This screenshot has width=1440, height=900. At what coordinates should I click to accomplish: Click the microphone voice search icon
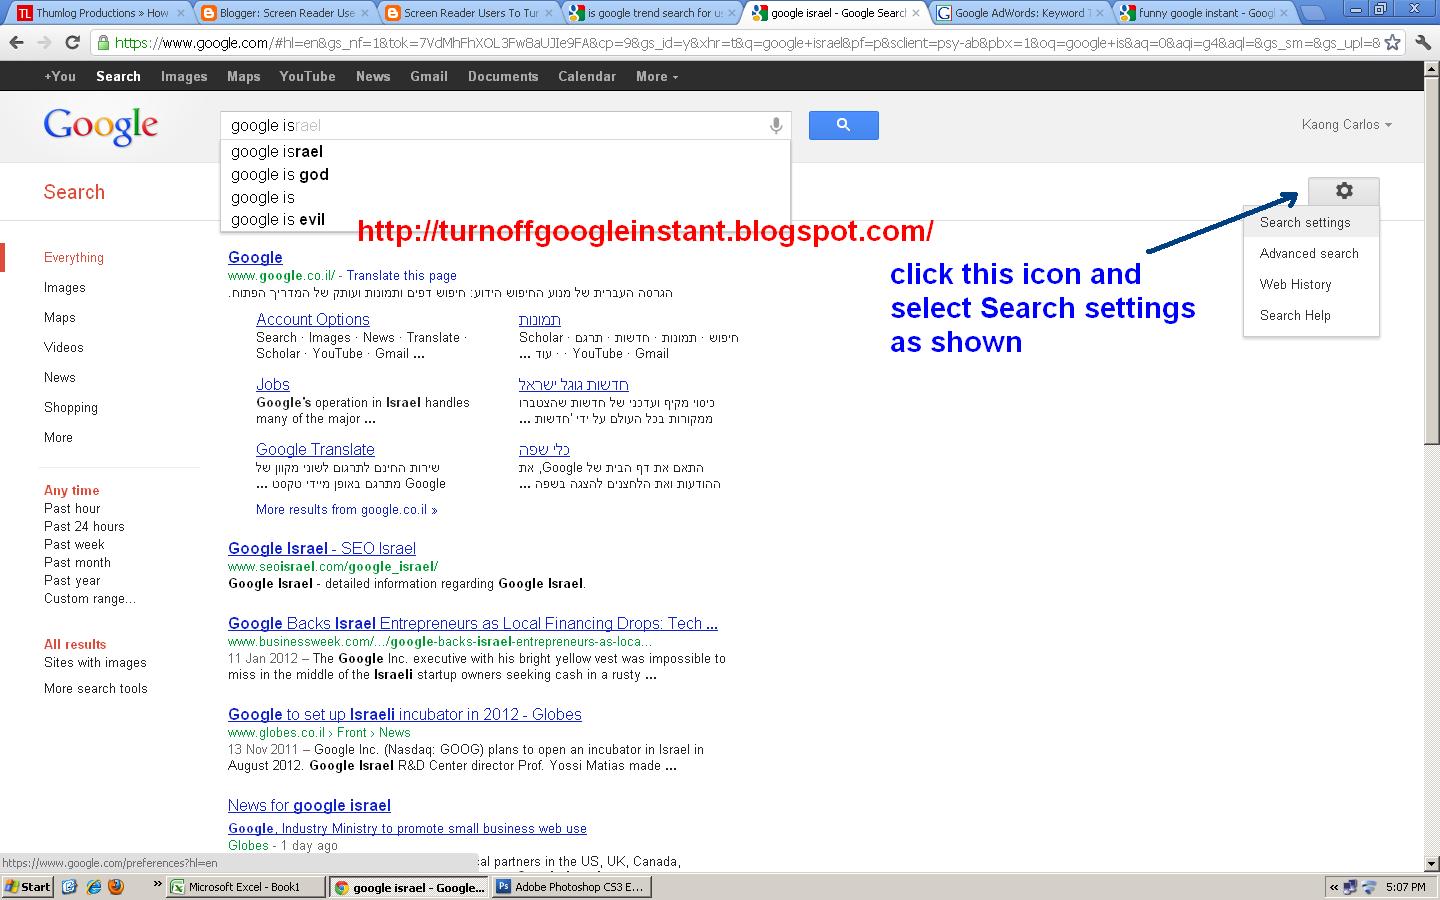[x=775, y=125]
